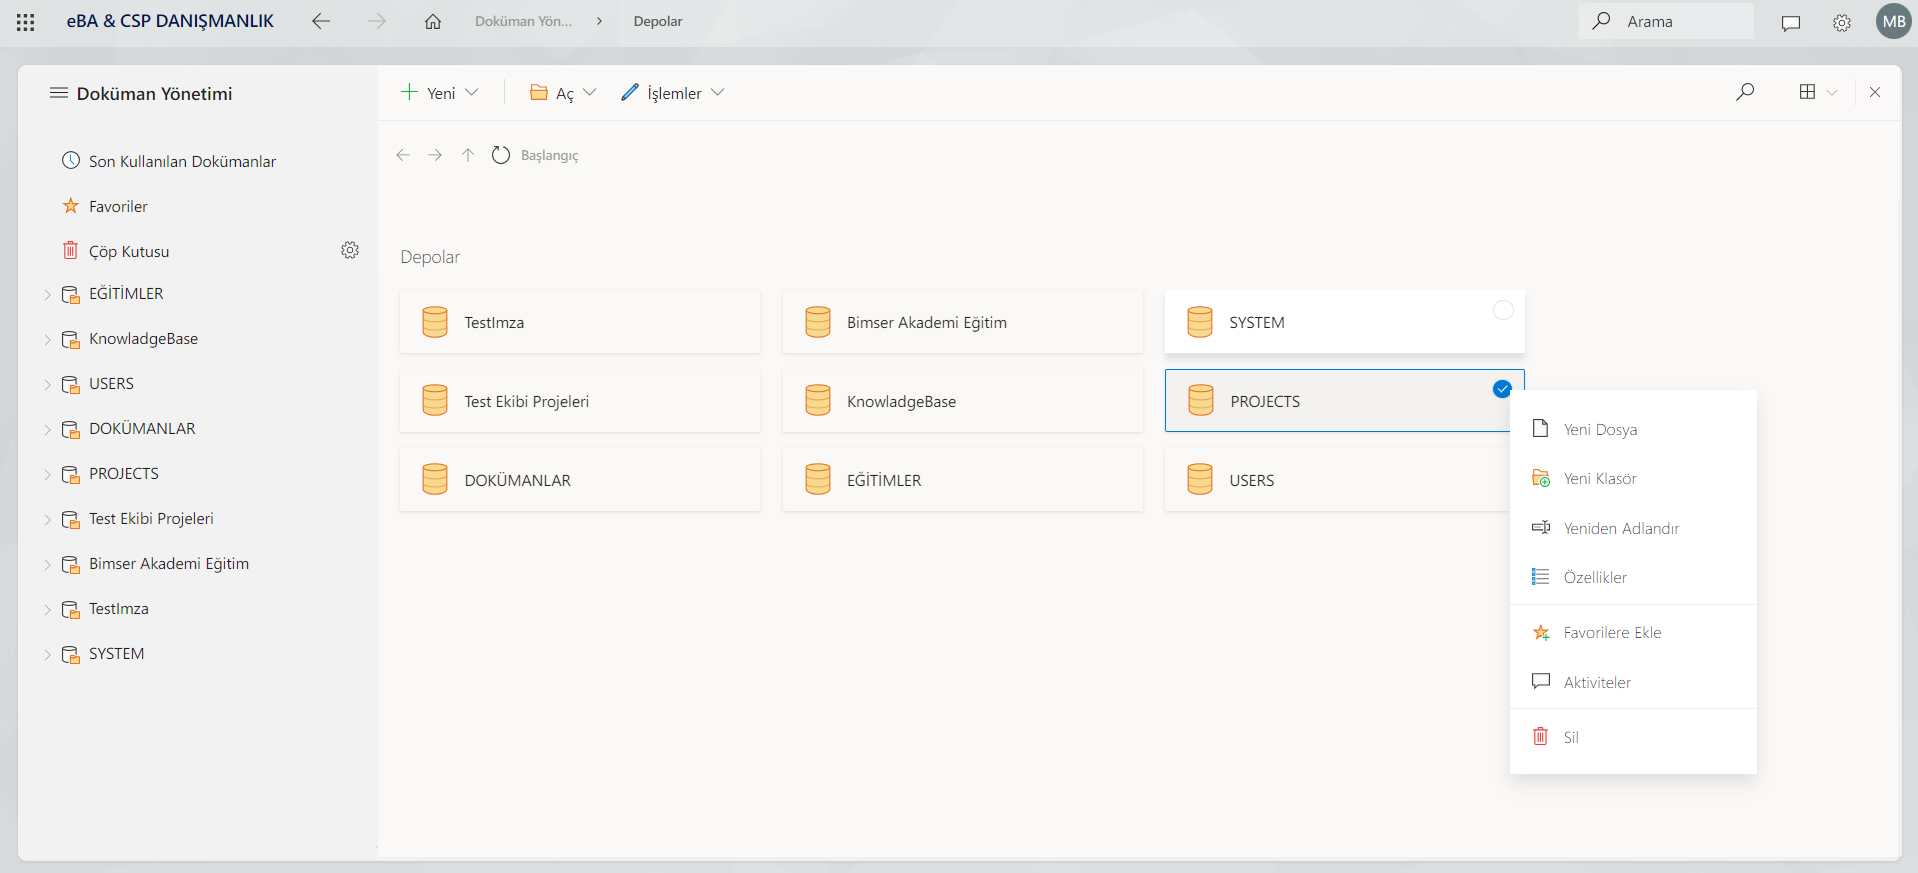Expand DOKÜMANLAR tree node

pos(47,430)
